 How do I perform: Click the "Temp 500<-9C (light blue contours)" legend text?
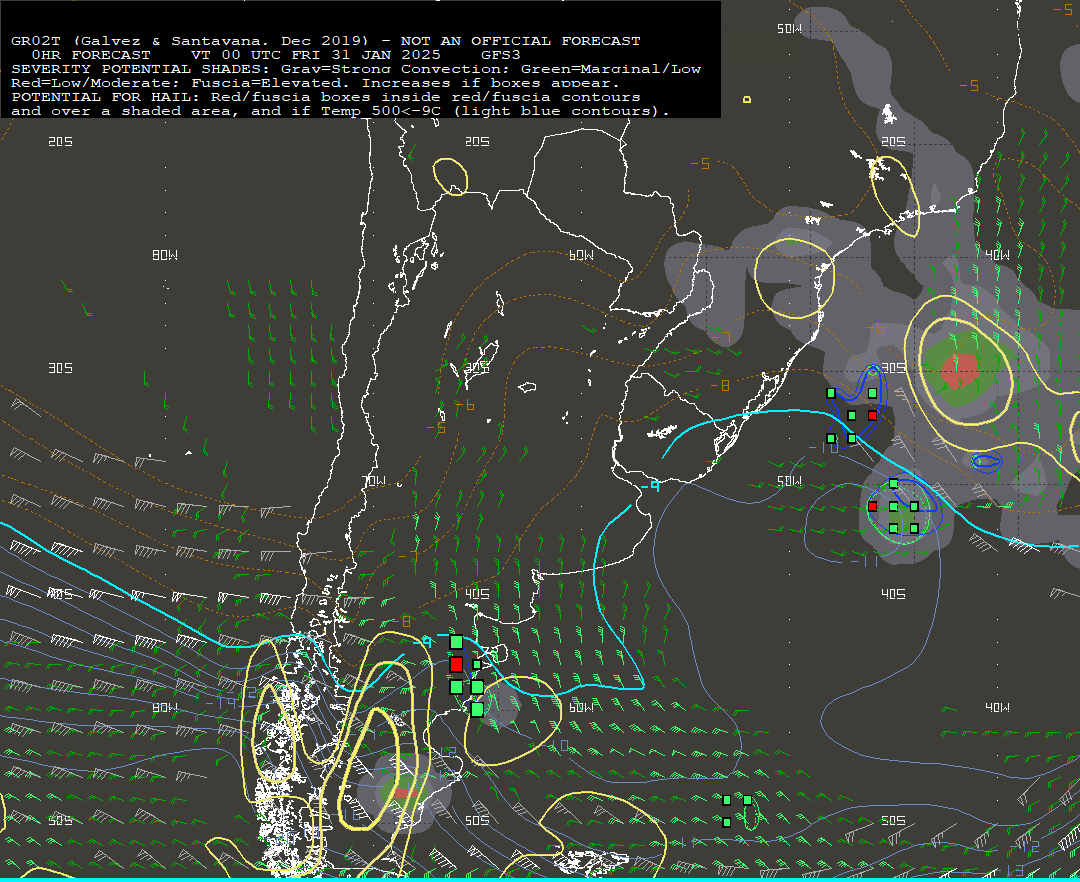(495, 111)
